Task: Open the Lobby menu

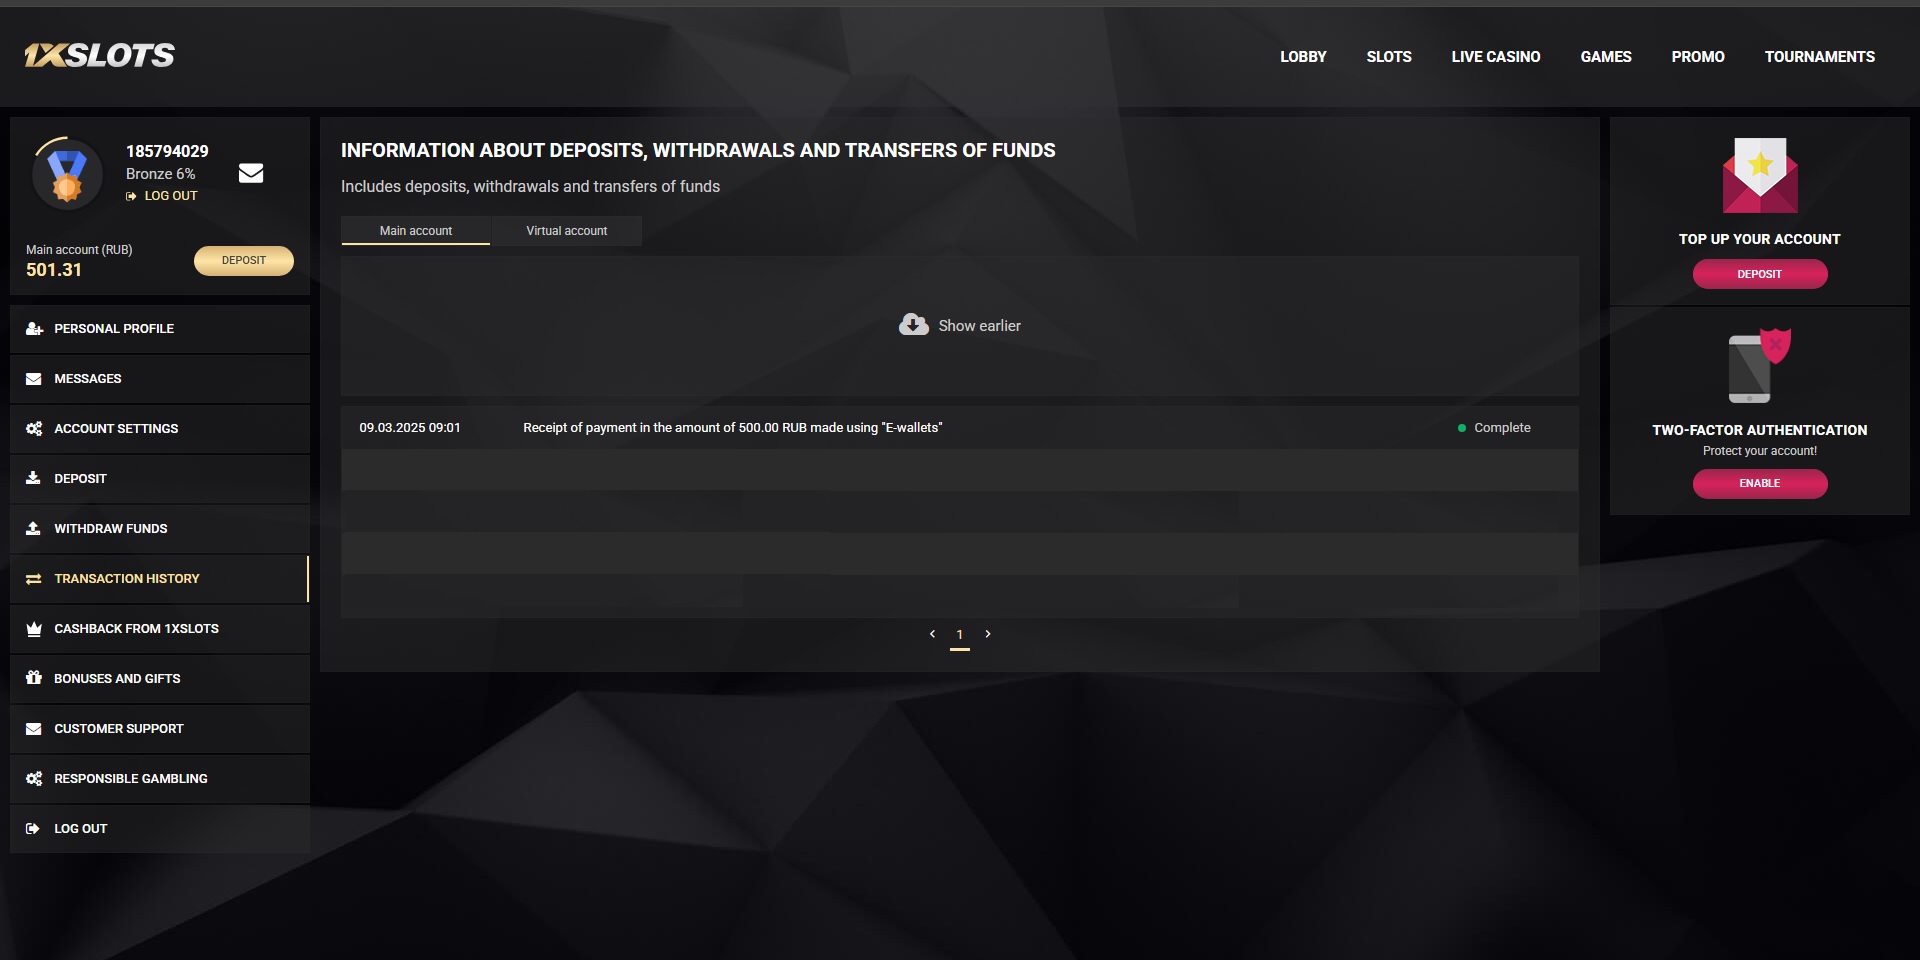Action: pyautogui.click(x=1303, y=57)
